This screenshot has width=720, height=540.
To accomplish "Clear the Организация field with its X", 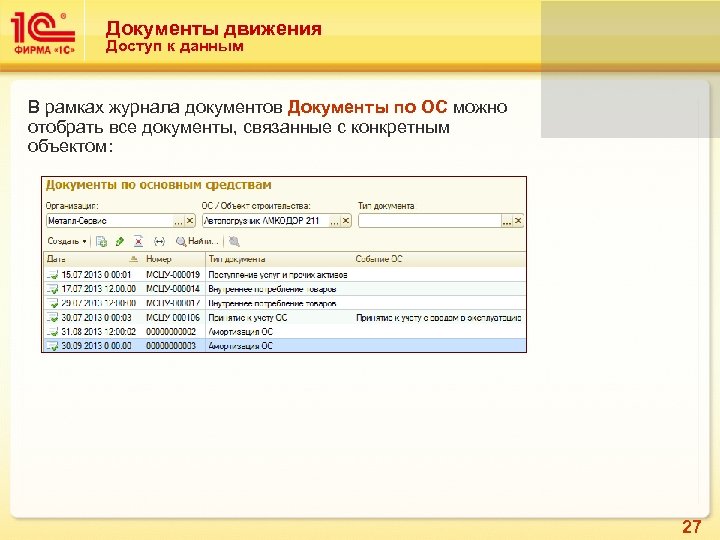I will click(190, 221).
